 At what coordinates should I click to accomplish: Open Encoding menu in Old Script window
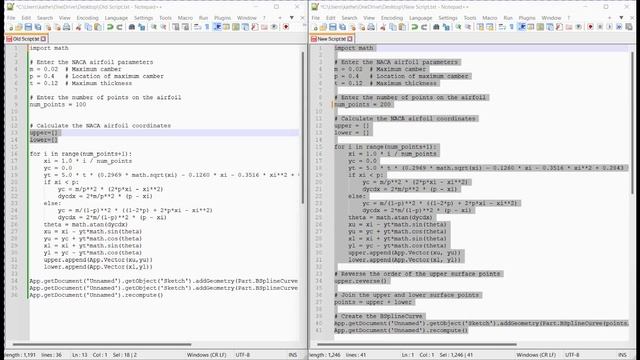(87, 18)
